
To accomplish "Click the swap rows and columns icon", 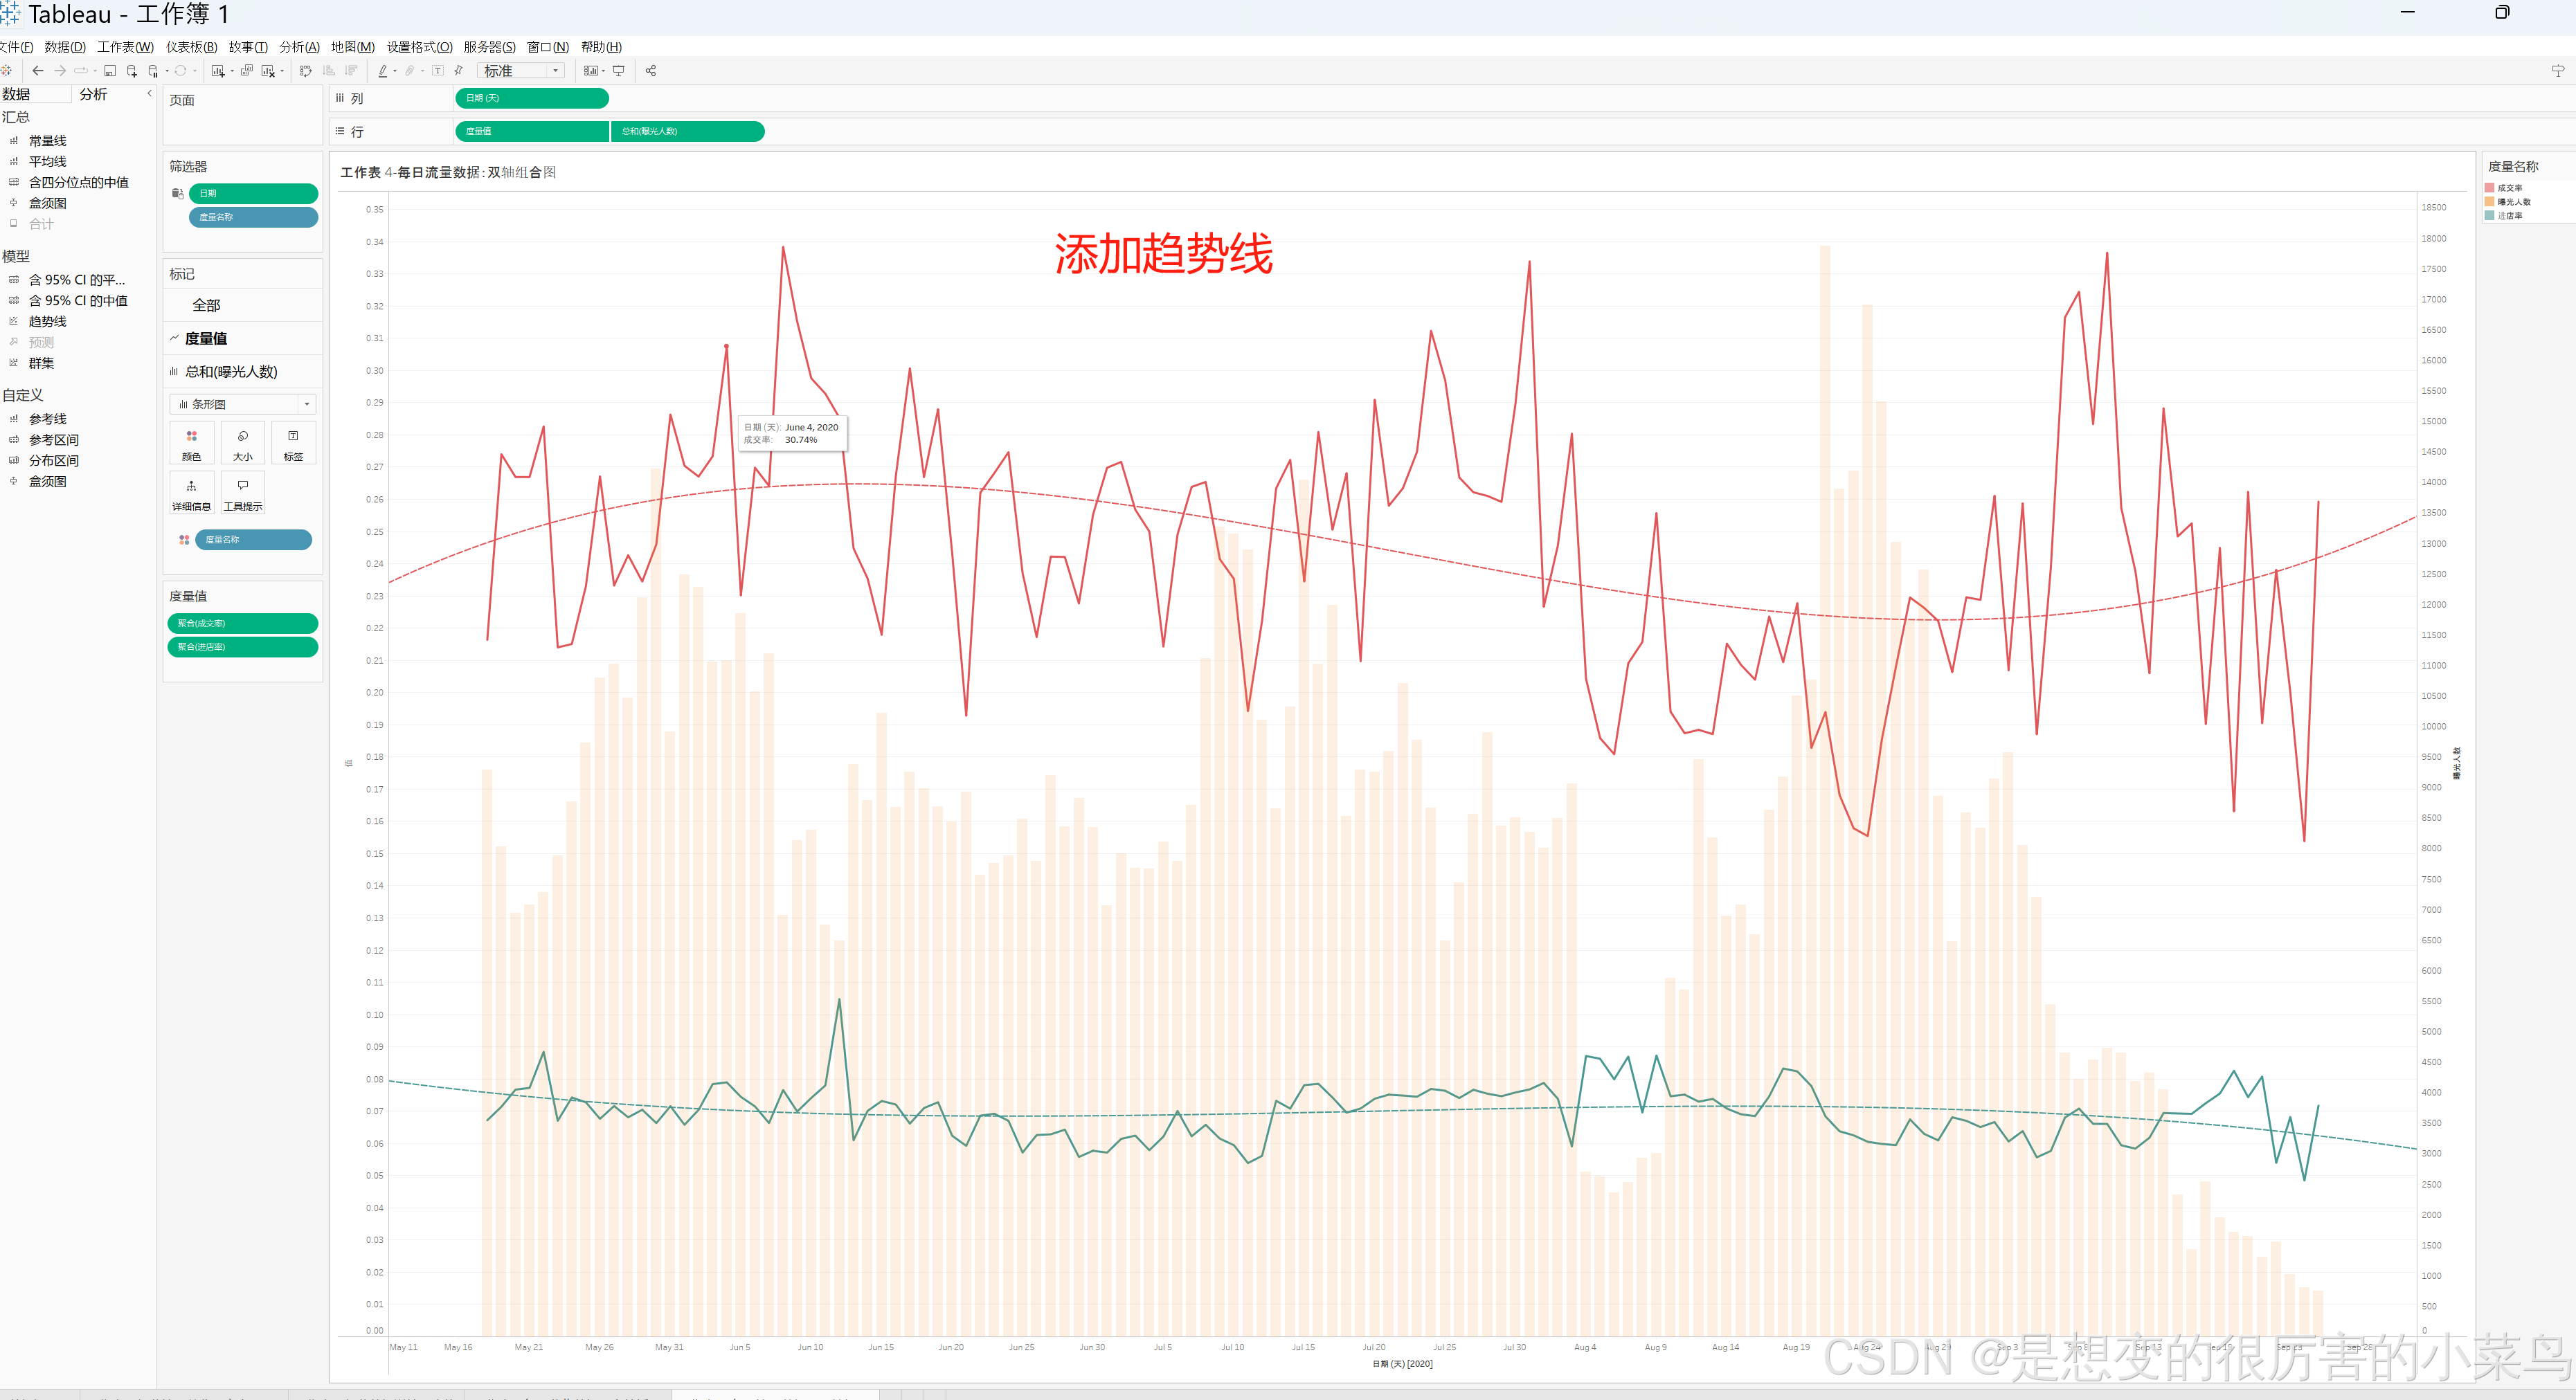I will tap(306, 71).
